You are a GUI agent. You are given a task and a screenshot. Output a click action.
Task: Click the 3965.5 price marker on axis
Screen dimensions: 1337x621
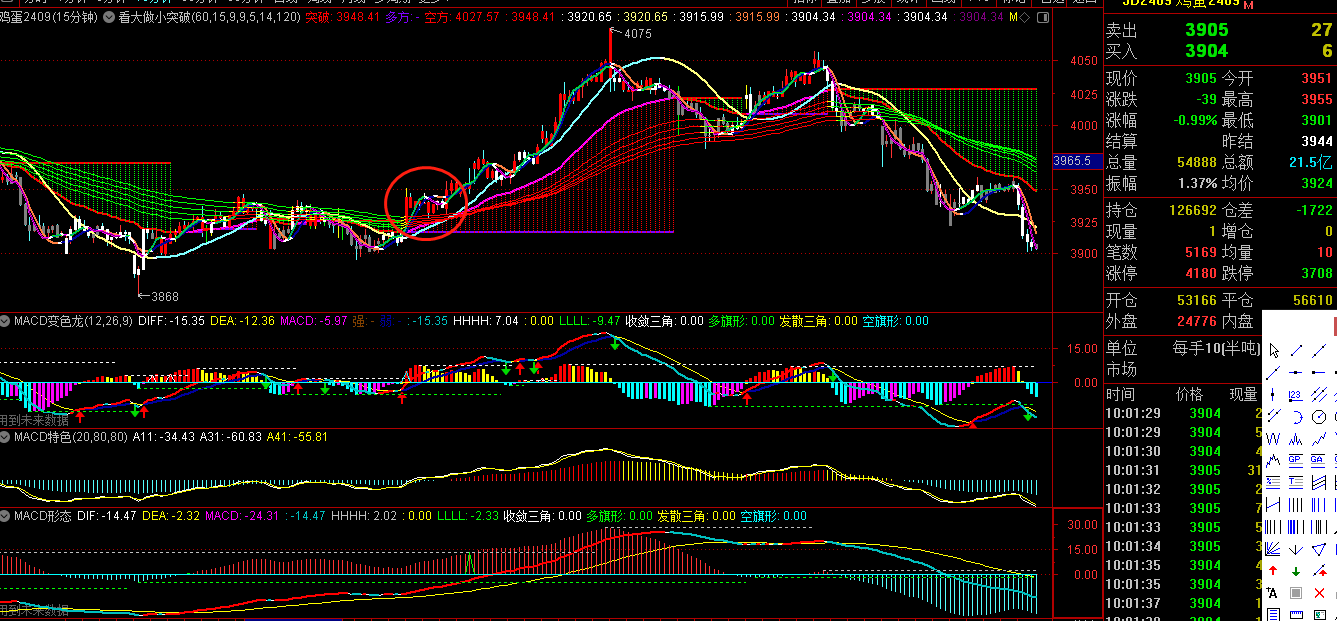1077,161
